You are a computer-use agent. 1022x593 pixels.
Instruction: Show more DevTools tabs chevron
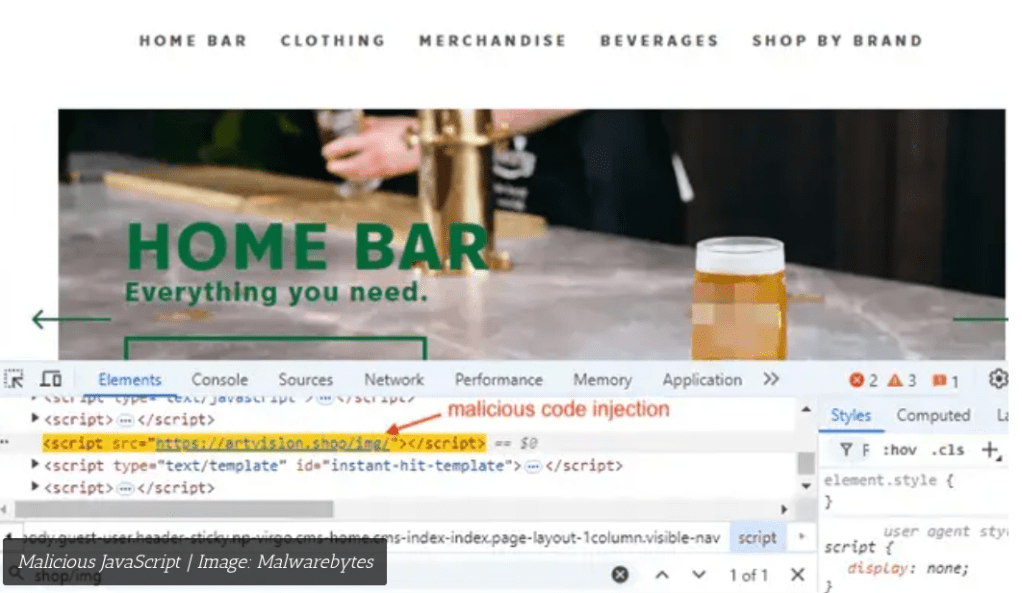(771, 379)
